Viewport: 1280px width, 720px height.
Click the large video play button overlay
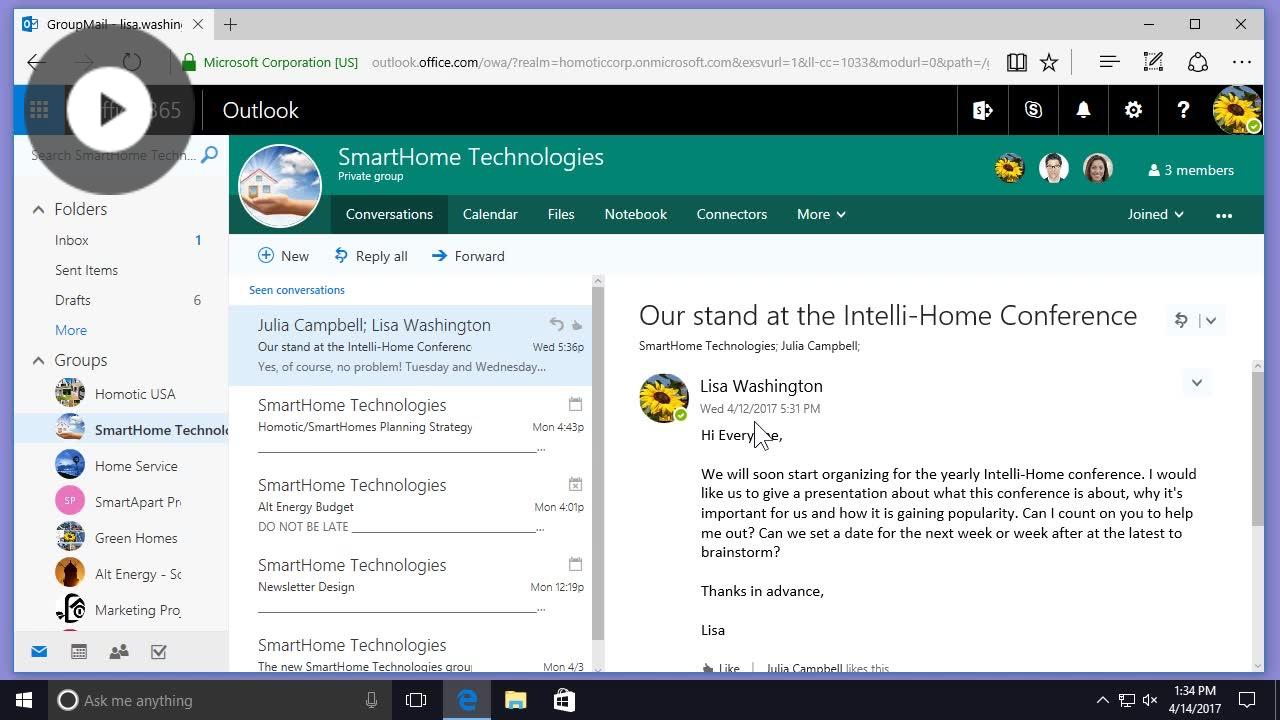point(108,109)
